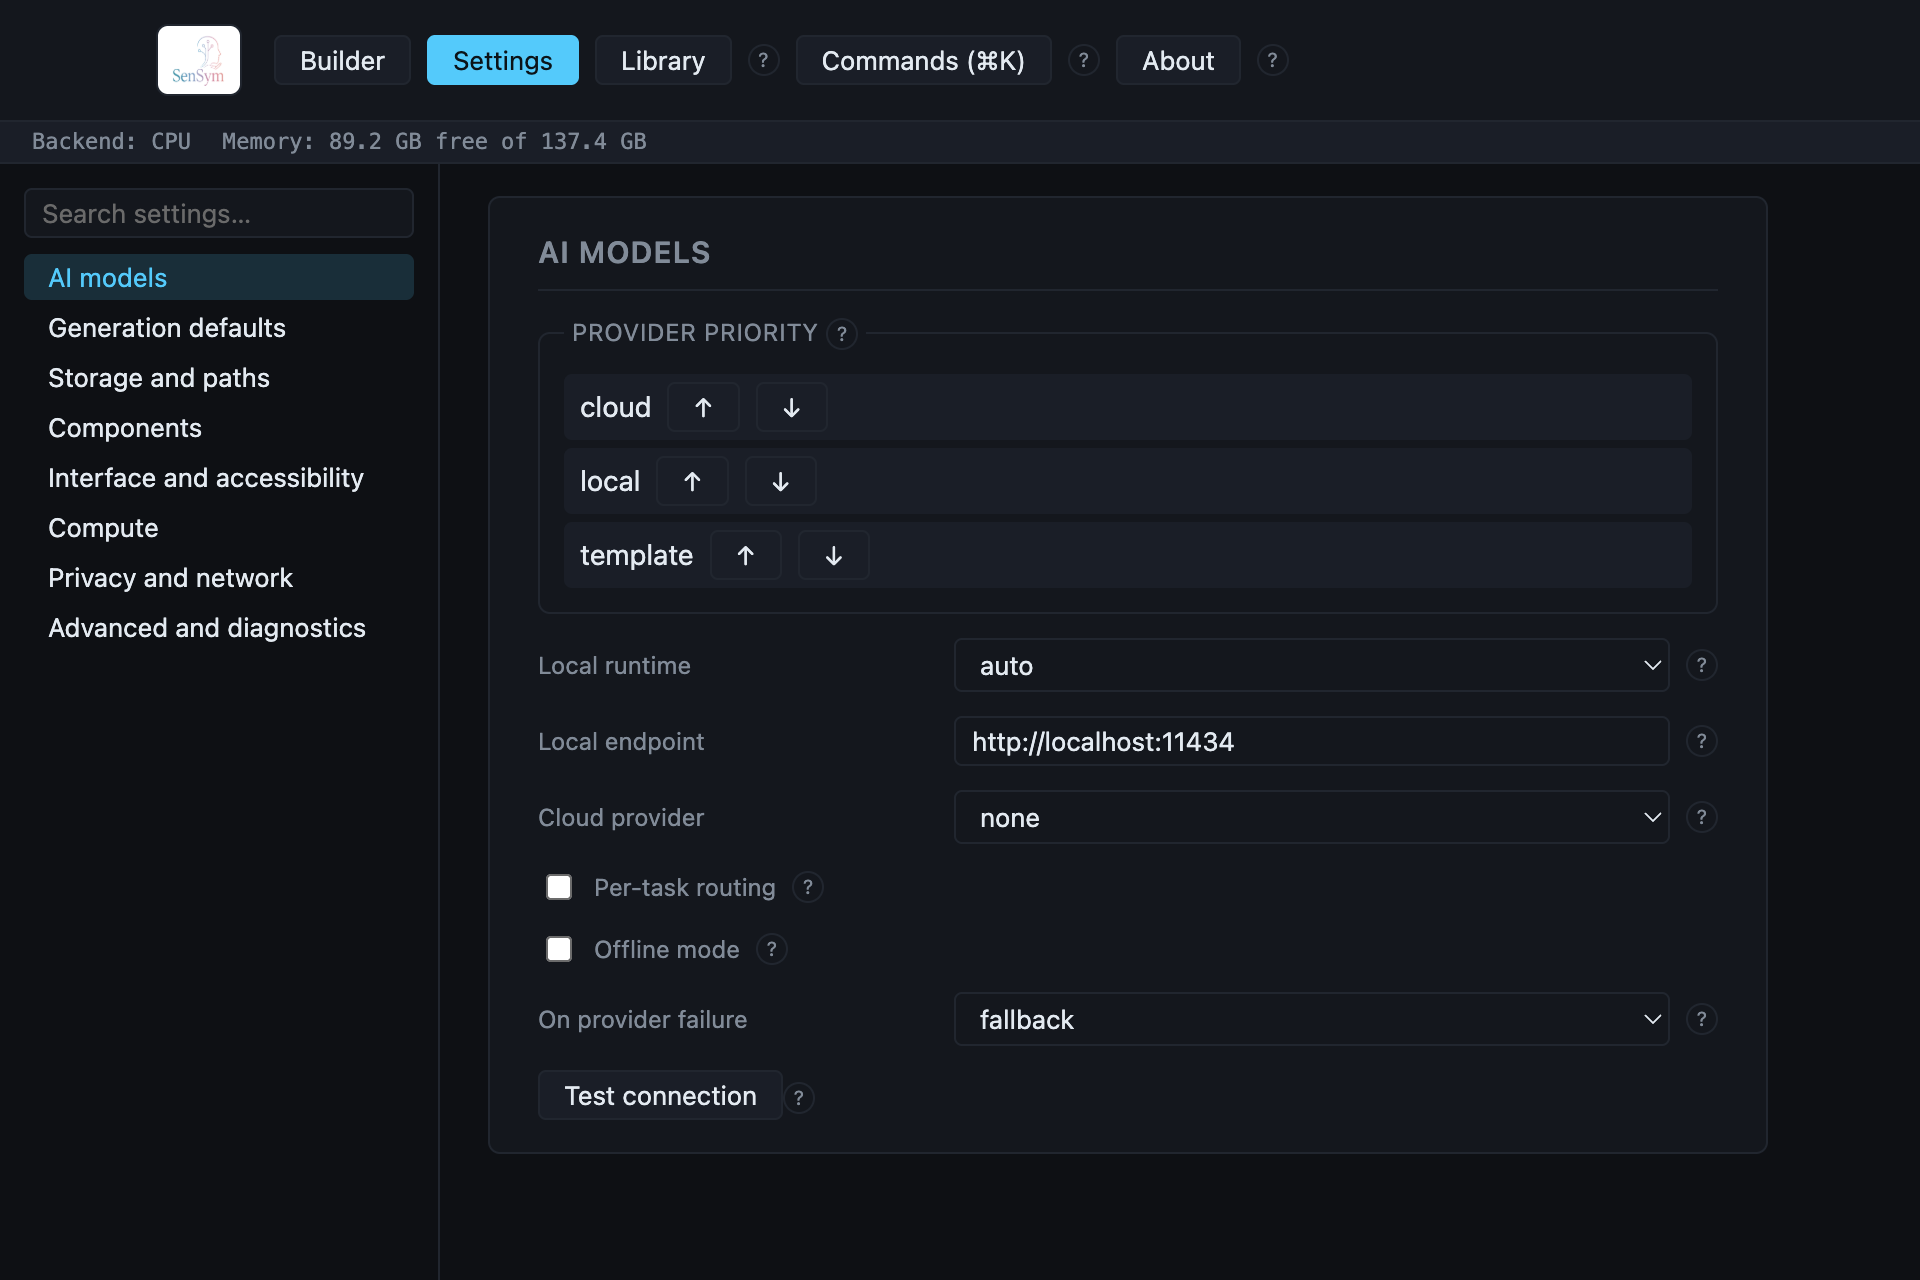This screenshot has width=1920, height=1280.
Task: Enable Offline mode checkbox
Action: [x=559, y=949]
